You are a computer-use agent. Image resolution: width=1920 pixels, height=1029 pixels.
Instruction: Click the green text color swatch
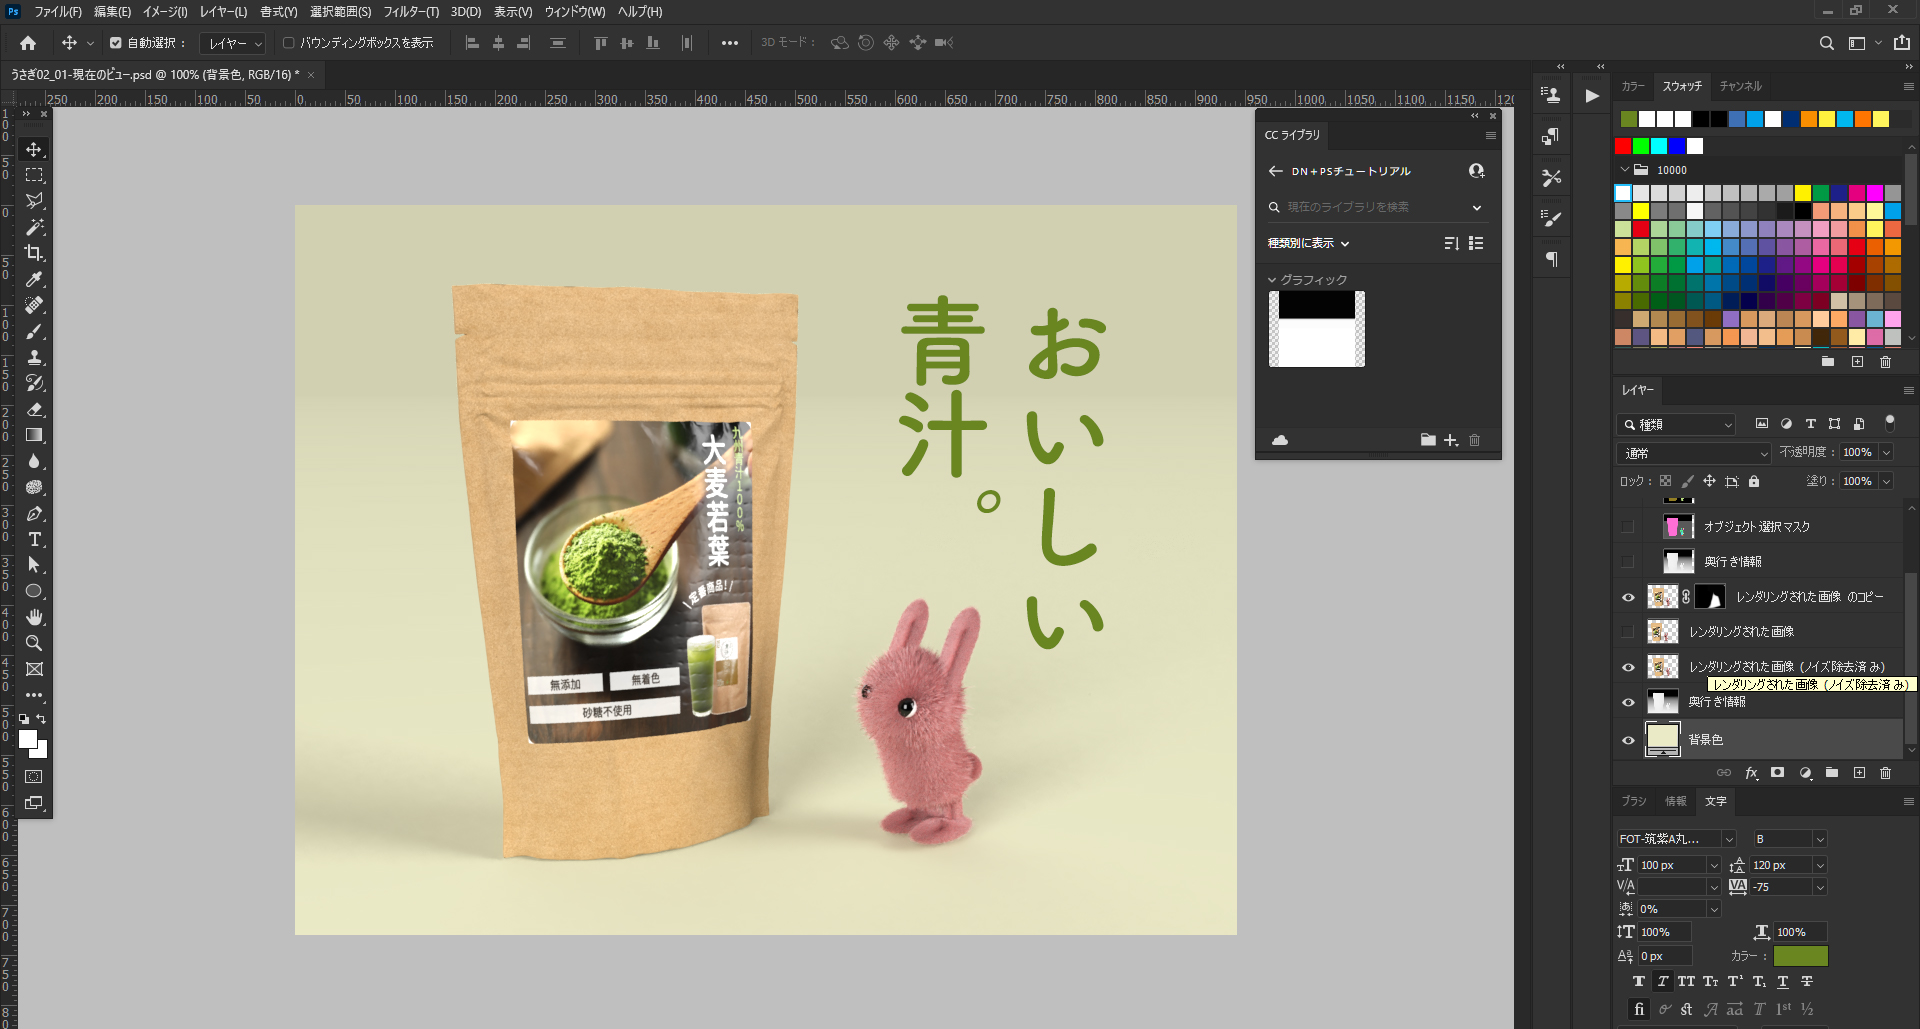click(1800, 956)
